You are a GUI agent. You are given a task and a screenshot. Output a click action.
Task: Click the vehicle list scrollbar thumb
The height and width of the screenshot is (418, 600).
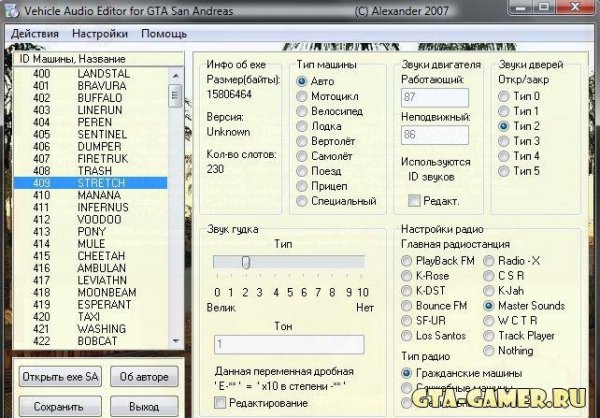pos(176,95)
